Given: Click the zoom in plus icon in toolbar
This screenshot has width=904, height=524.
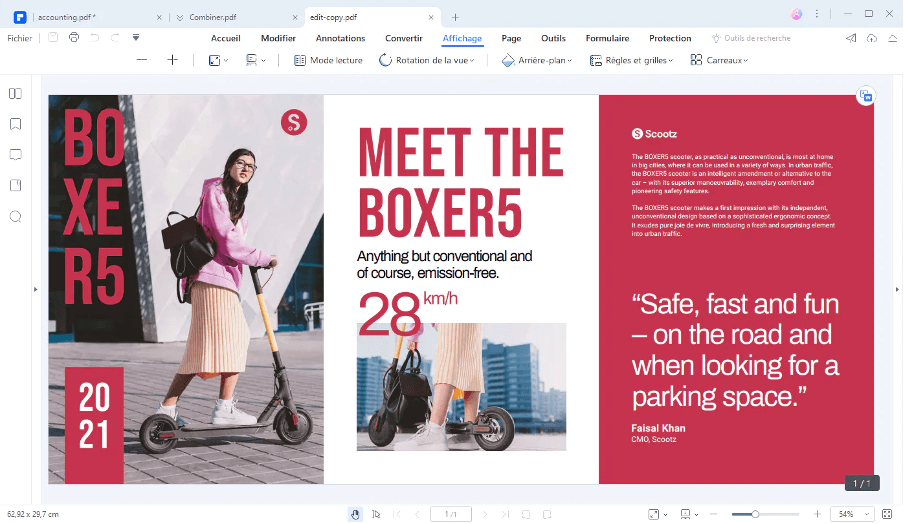Looking at the screenshot, I should coord(172,60).
